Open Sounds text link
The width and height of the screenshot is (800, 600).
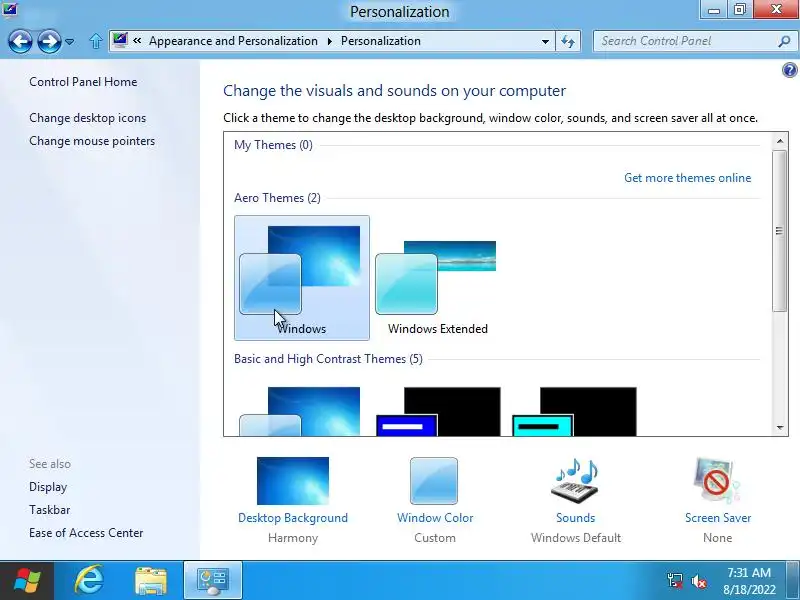[576, 518]
